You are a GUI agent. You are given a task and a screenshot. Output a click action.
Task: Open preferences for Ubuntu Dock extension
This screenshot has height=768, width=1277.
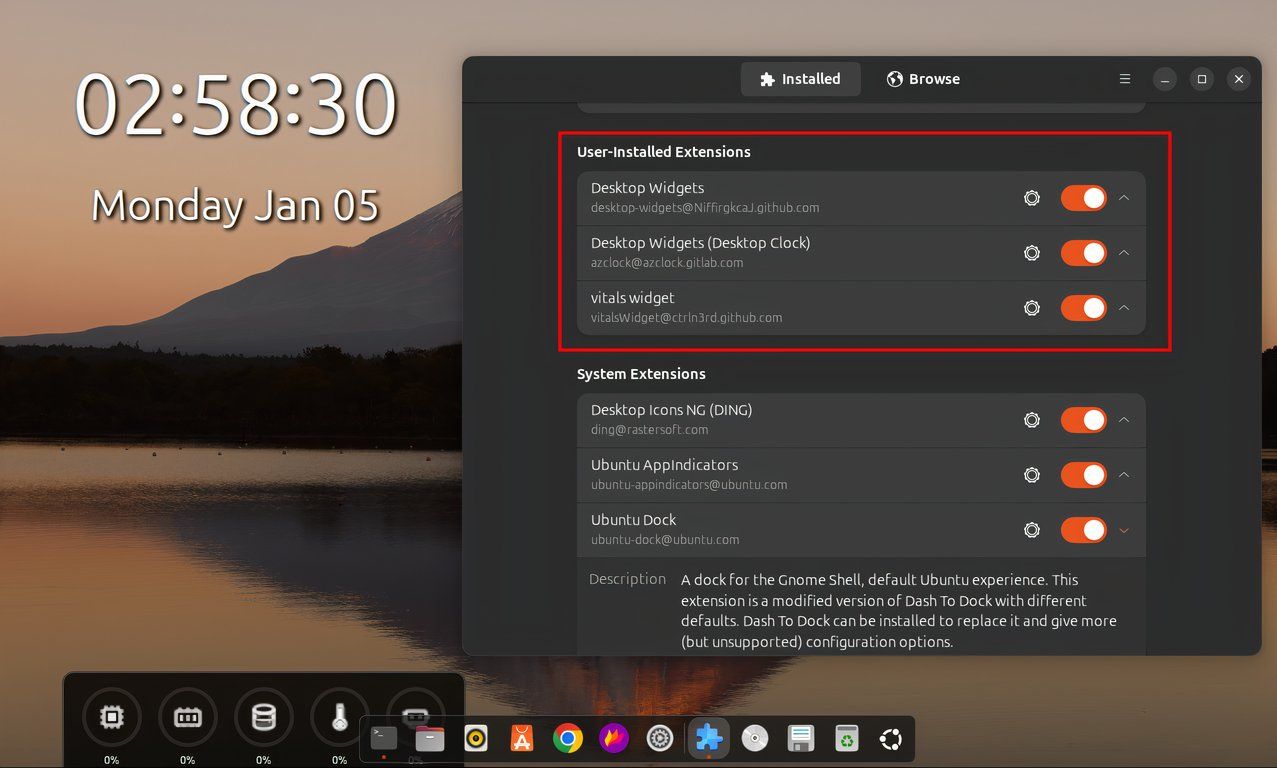[1031, 530]
